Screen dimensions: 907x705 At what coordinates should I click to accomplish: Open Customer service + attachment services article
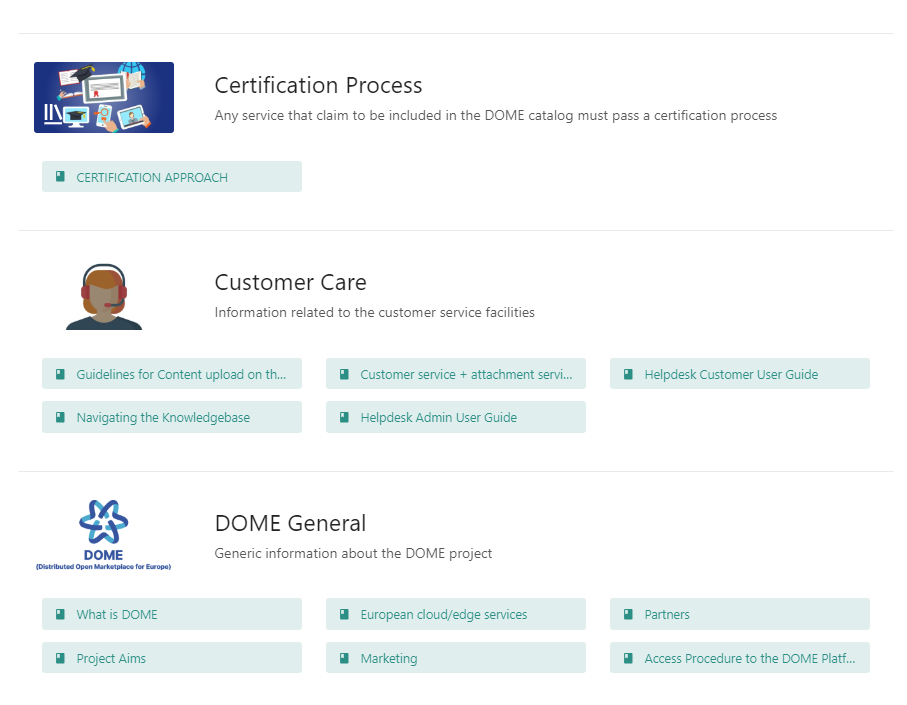466,374
